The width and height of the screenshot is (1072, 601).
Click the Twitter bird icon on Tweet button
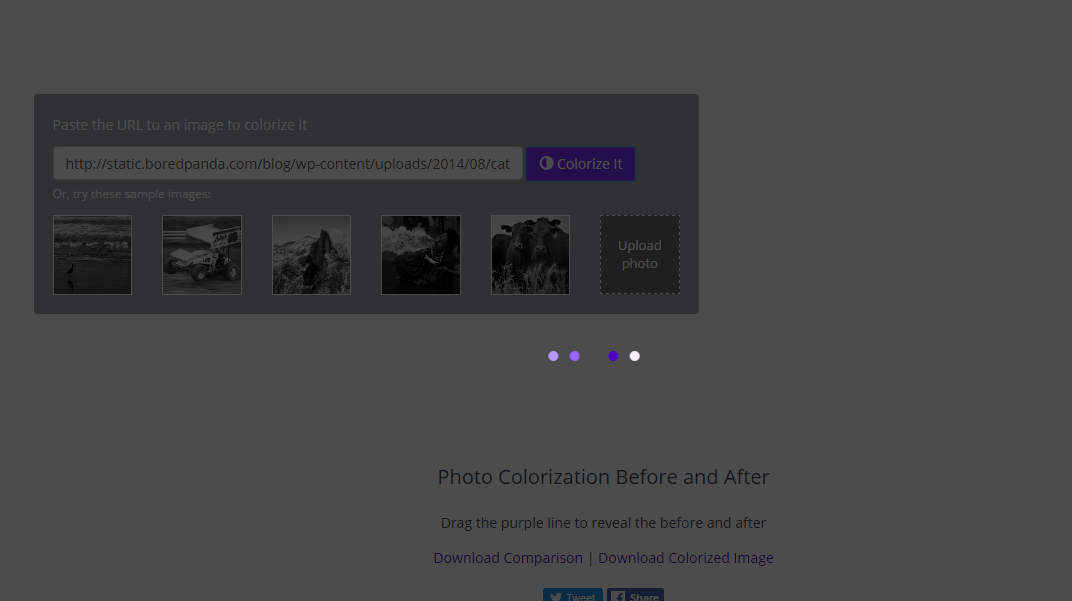click(x=558, y=597)
